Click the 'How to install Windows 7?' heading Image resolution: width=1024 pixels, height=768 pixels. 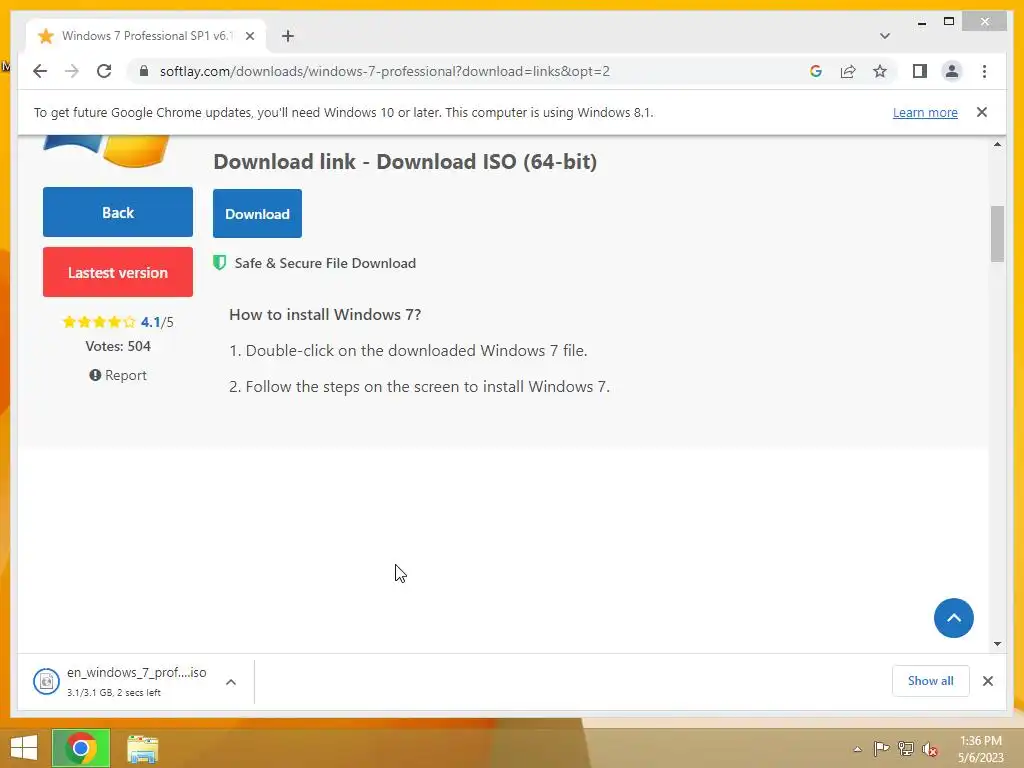tap(325, 315)
